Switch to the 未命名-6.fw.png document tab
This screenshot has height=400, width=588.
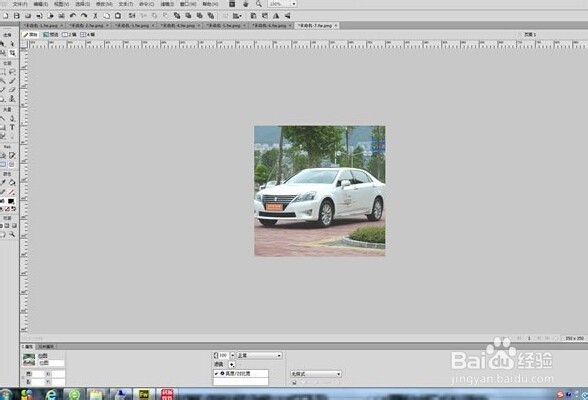[271, 25]
